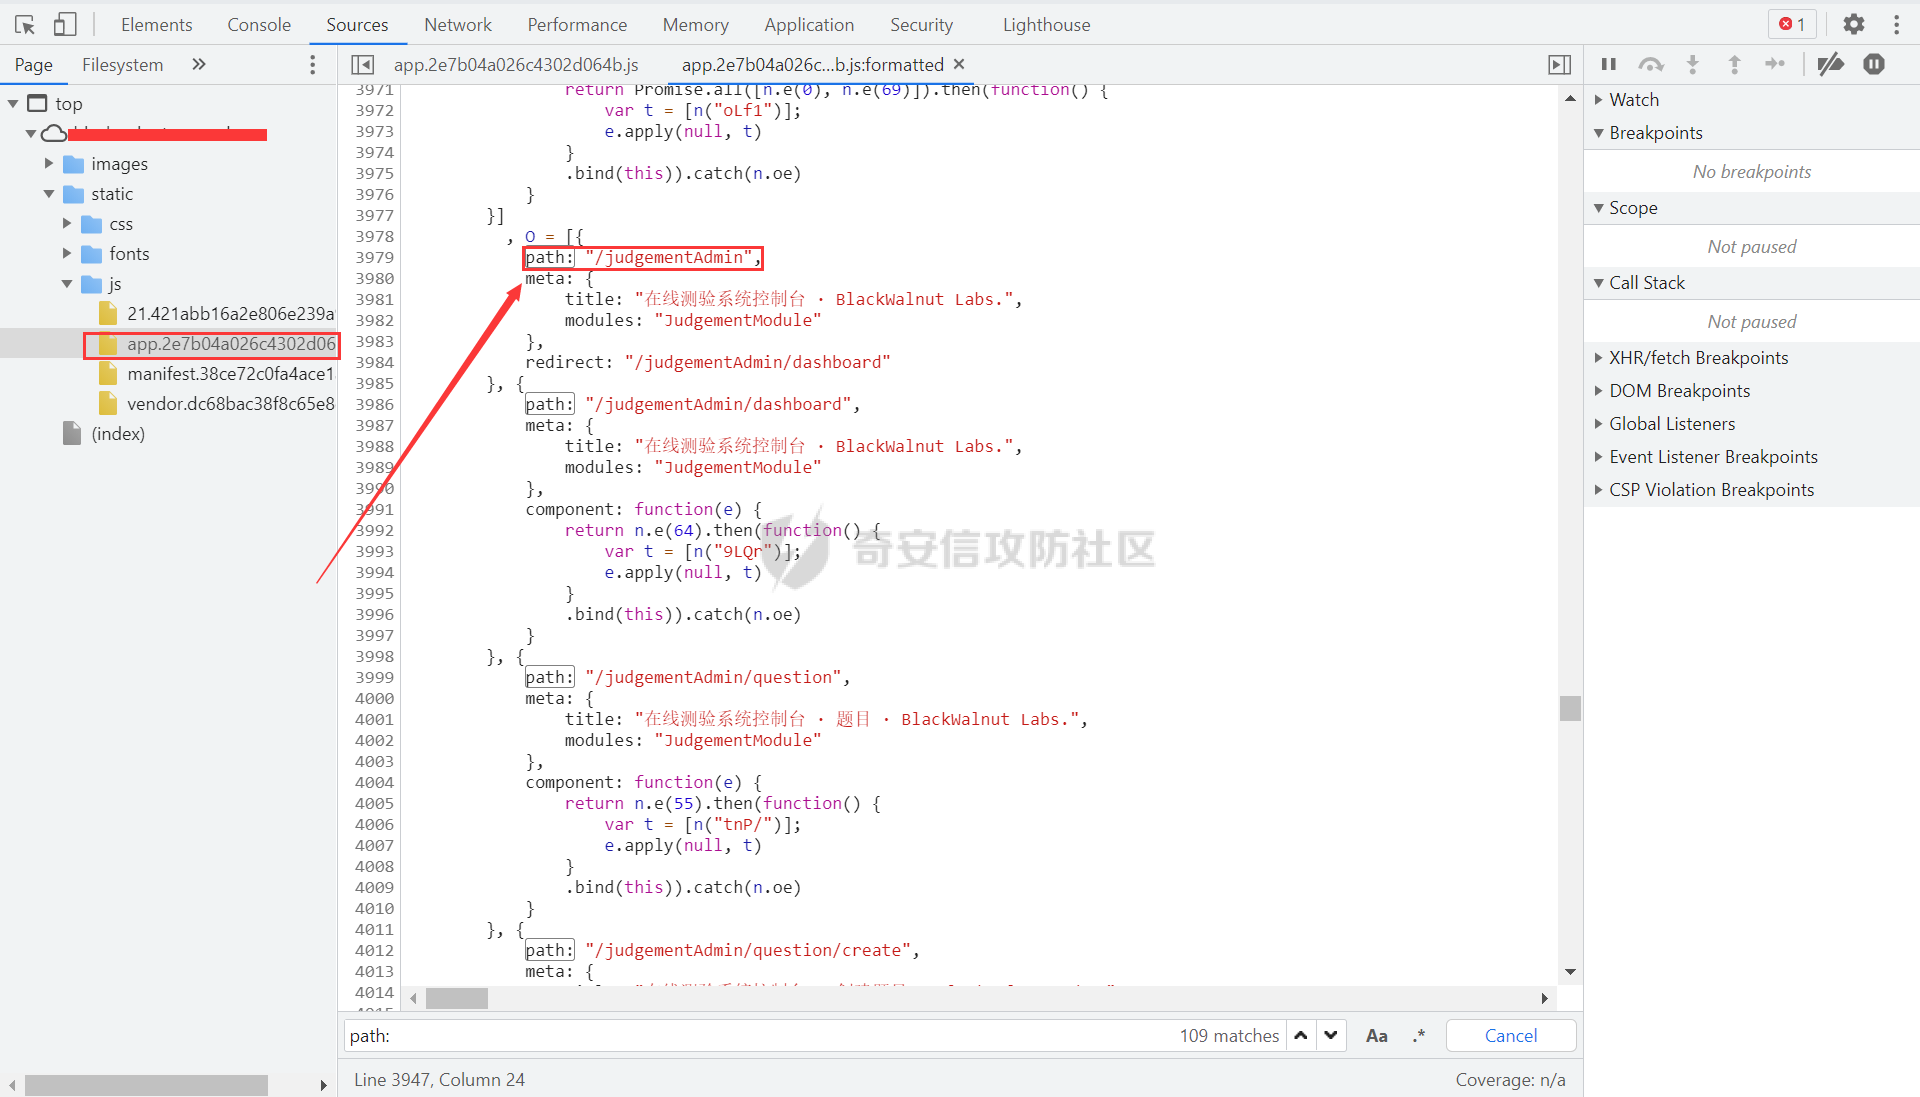Go to next search match
Screen dimensions: 1920x1097
1331,1035
